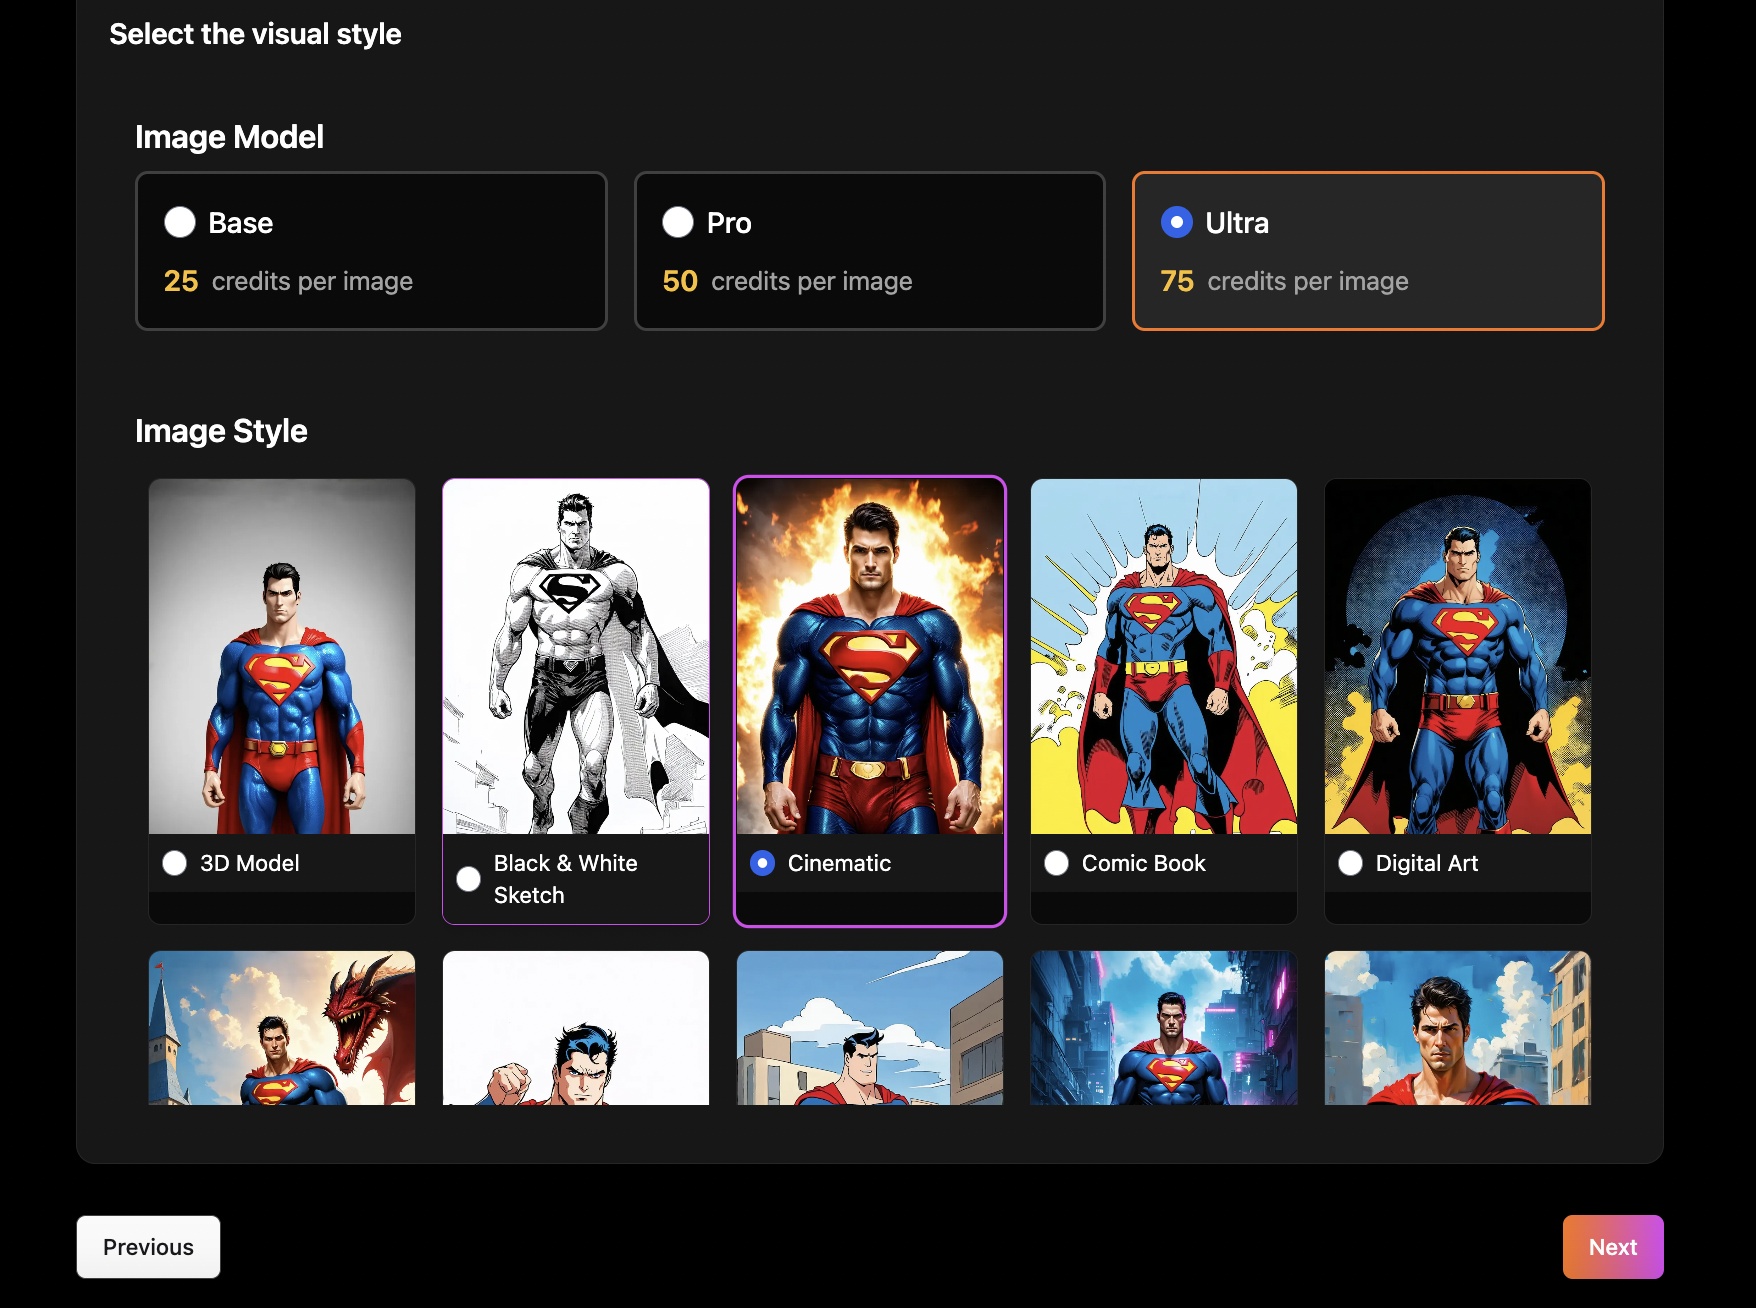
Task: Click the Black & White Sketch preview image
Action: (x=576, y=656)
